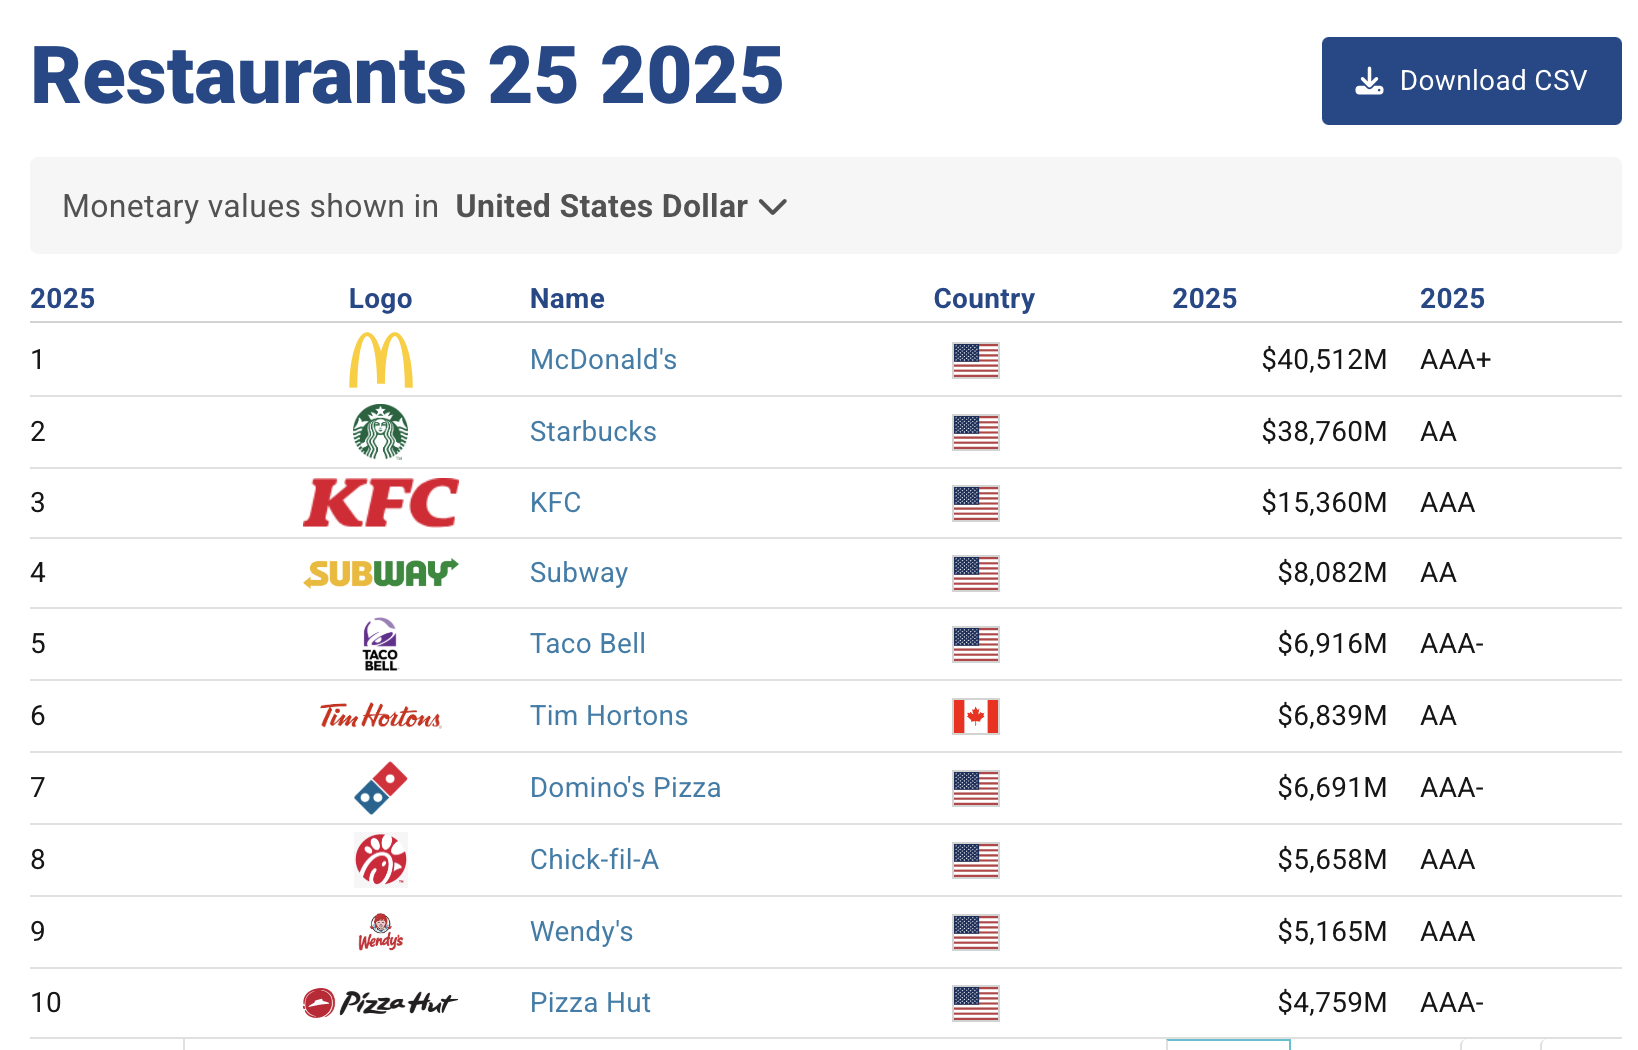Click the Tim Hortons script logo
The image size is (1638, 1050).
click(380, 716)
